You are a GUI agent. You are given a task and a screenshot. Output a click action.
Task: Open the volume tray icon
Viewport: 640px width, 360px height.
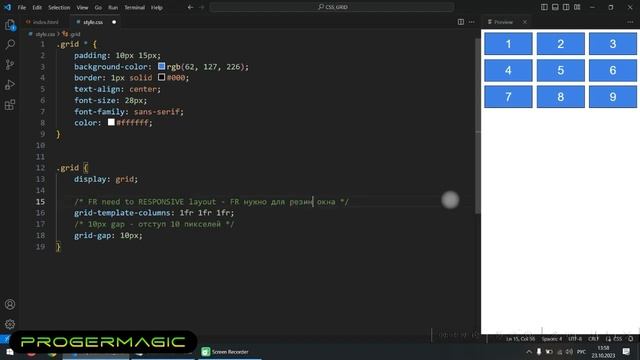click(x=569, y=352)
